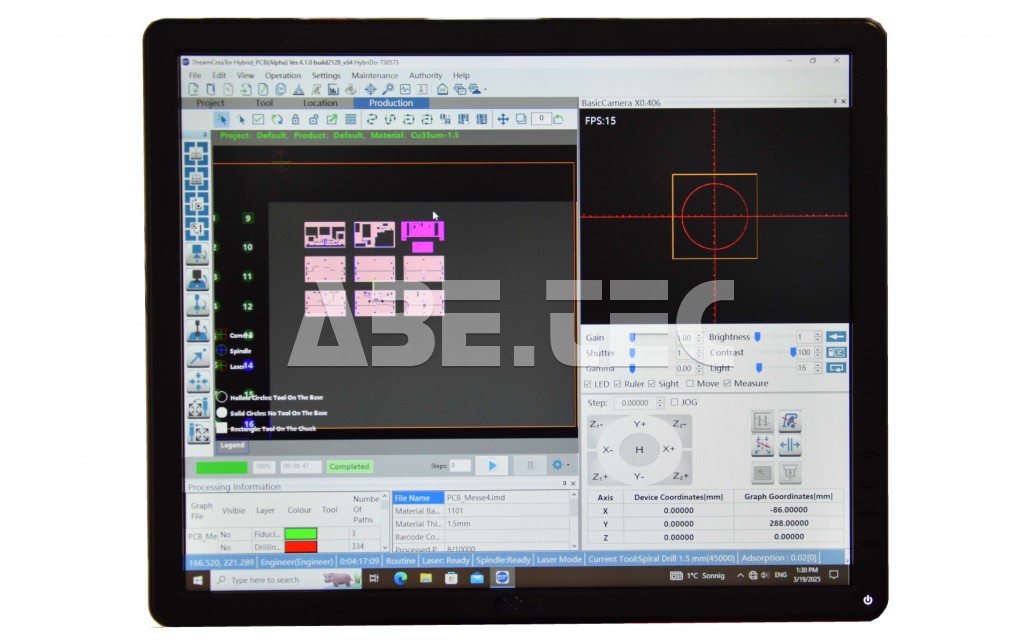
Task: Click the magnifier search icon in main toolbar
Action: [x=387, y=89]
